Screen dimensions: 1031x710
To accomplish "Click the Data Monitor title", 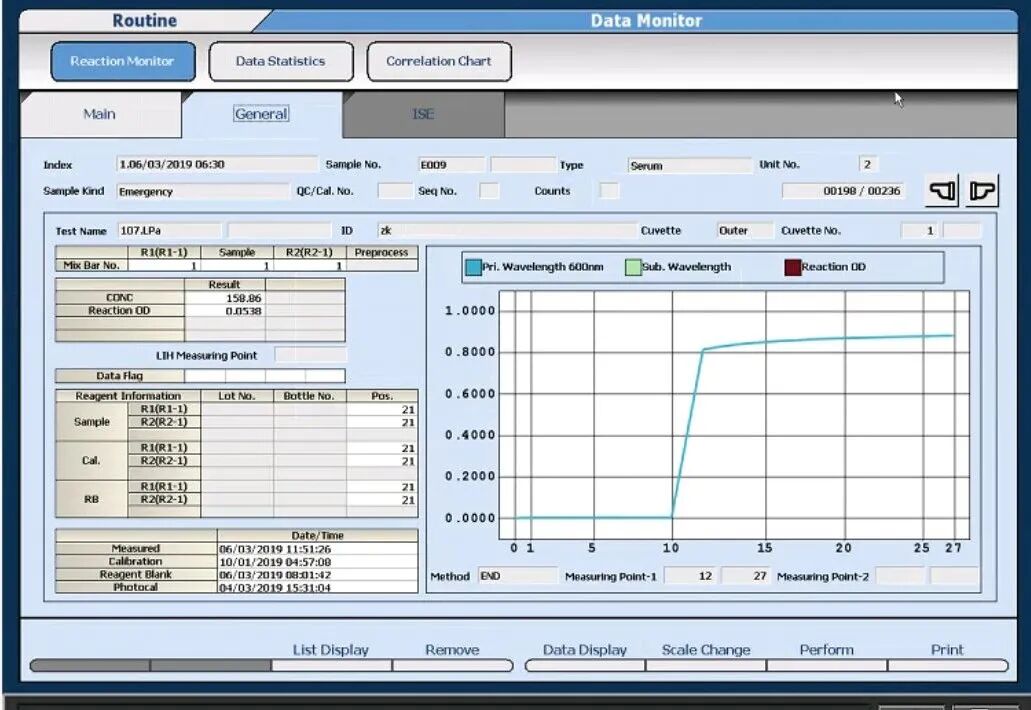I will tap(646, 21).
